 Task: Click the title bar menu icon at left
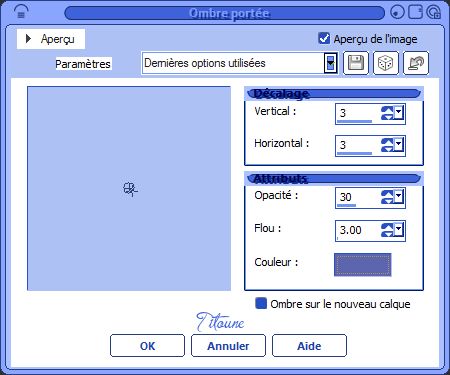click(21, 12)
